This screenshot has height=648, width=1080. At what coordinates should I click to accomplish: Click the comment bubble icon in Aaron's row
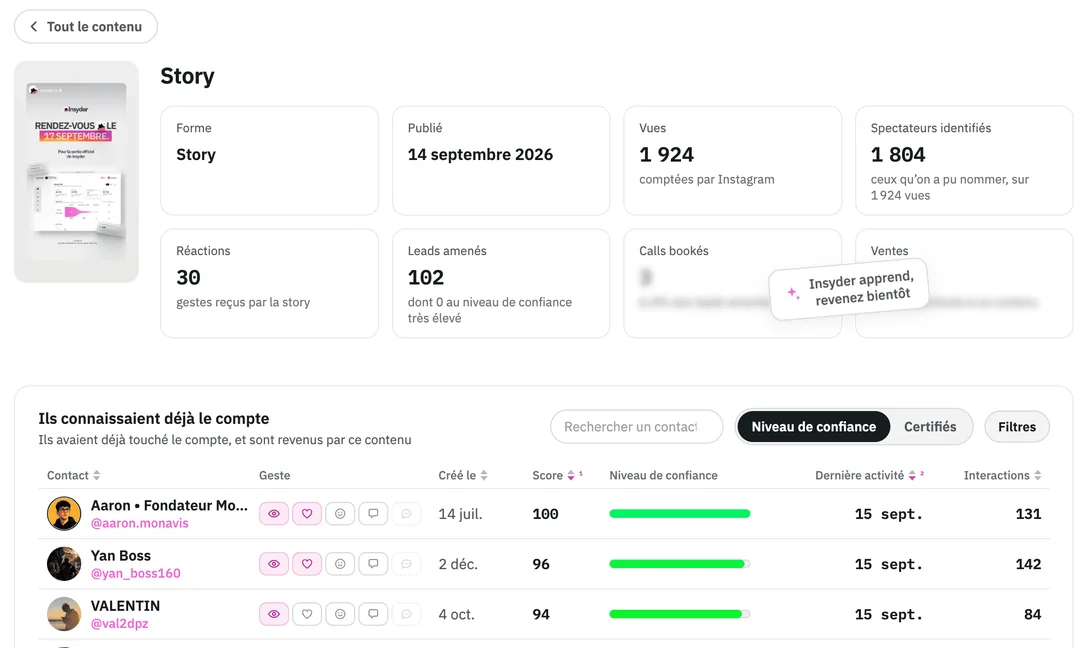373,514
